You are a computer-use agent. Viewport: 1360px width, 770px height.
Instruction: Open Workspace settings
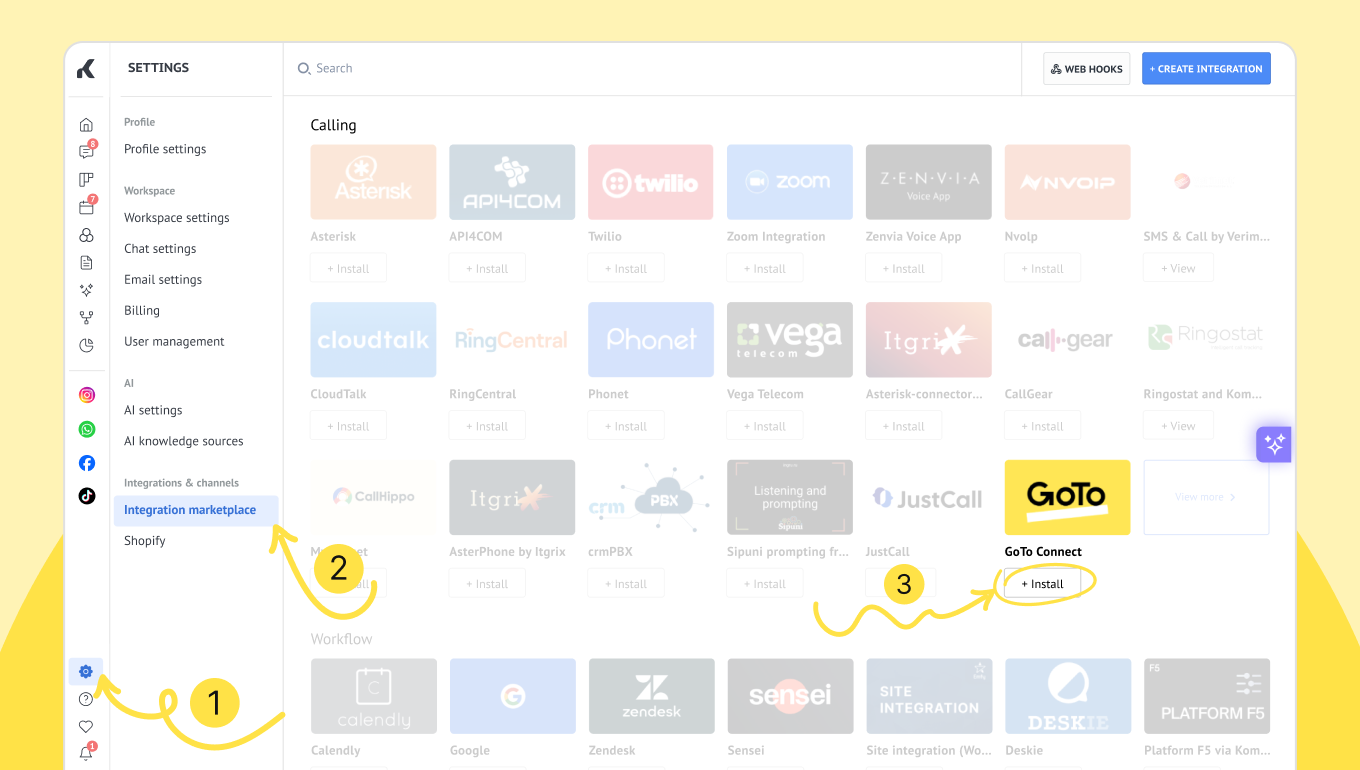177,218
